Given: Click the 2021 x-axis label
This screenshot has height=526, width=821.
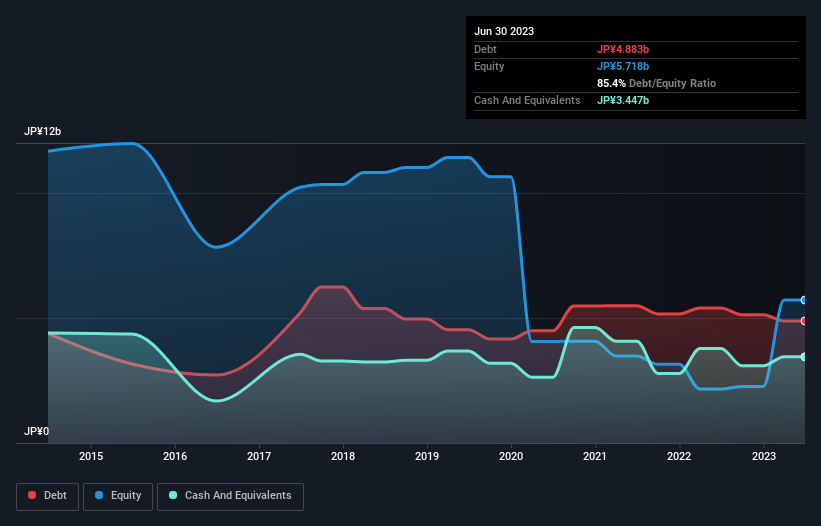Looking at the screenshot, I should [x=595, y=456].
